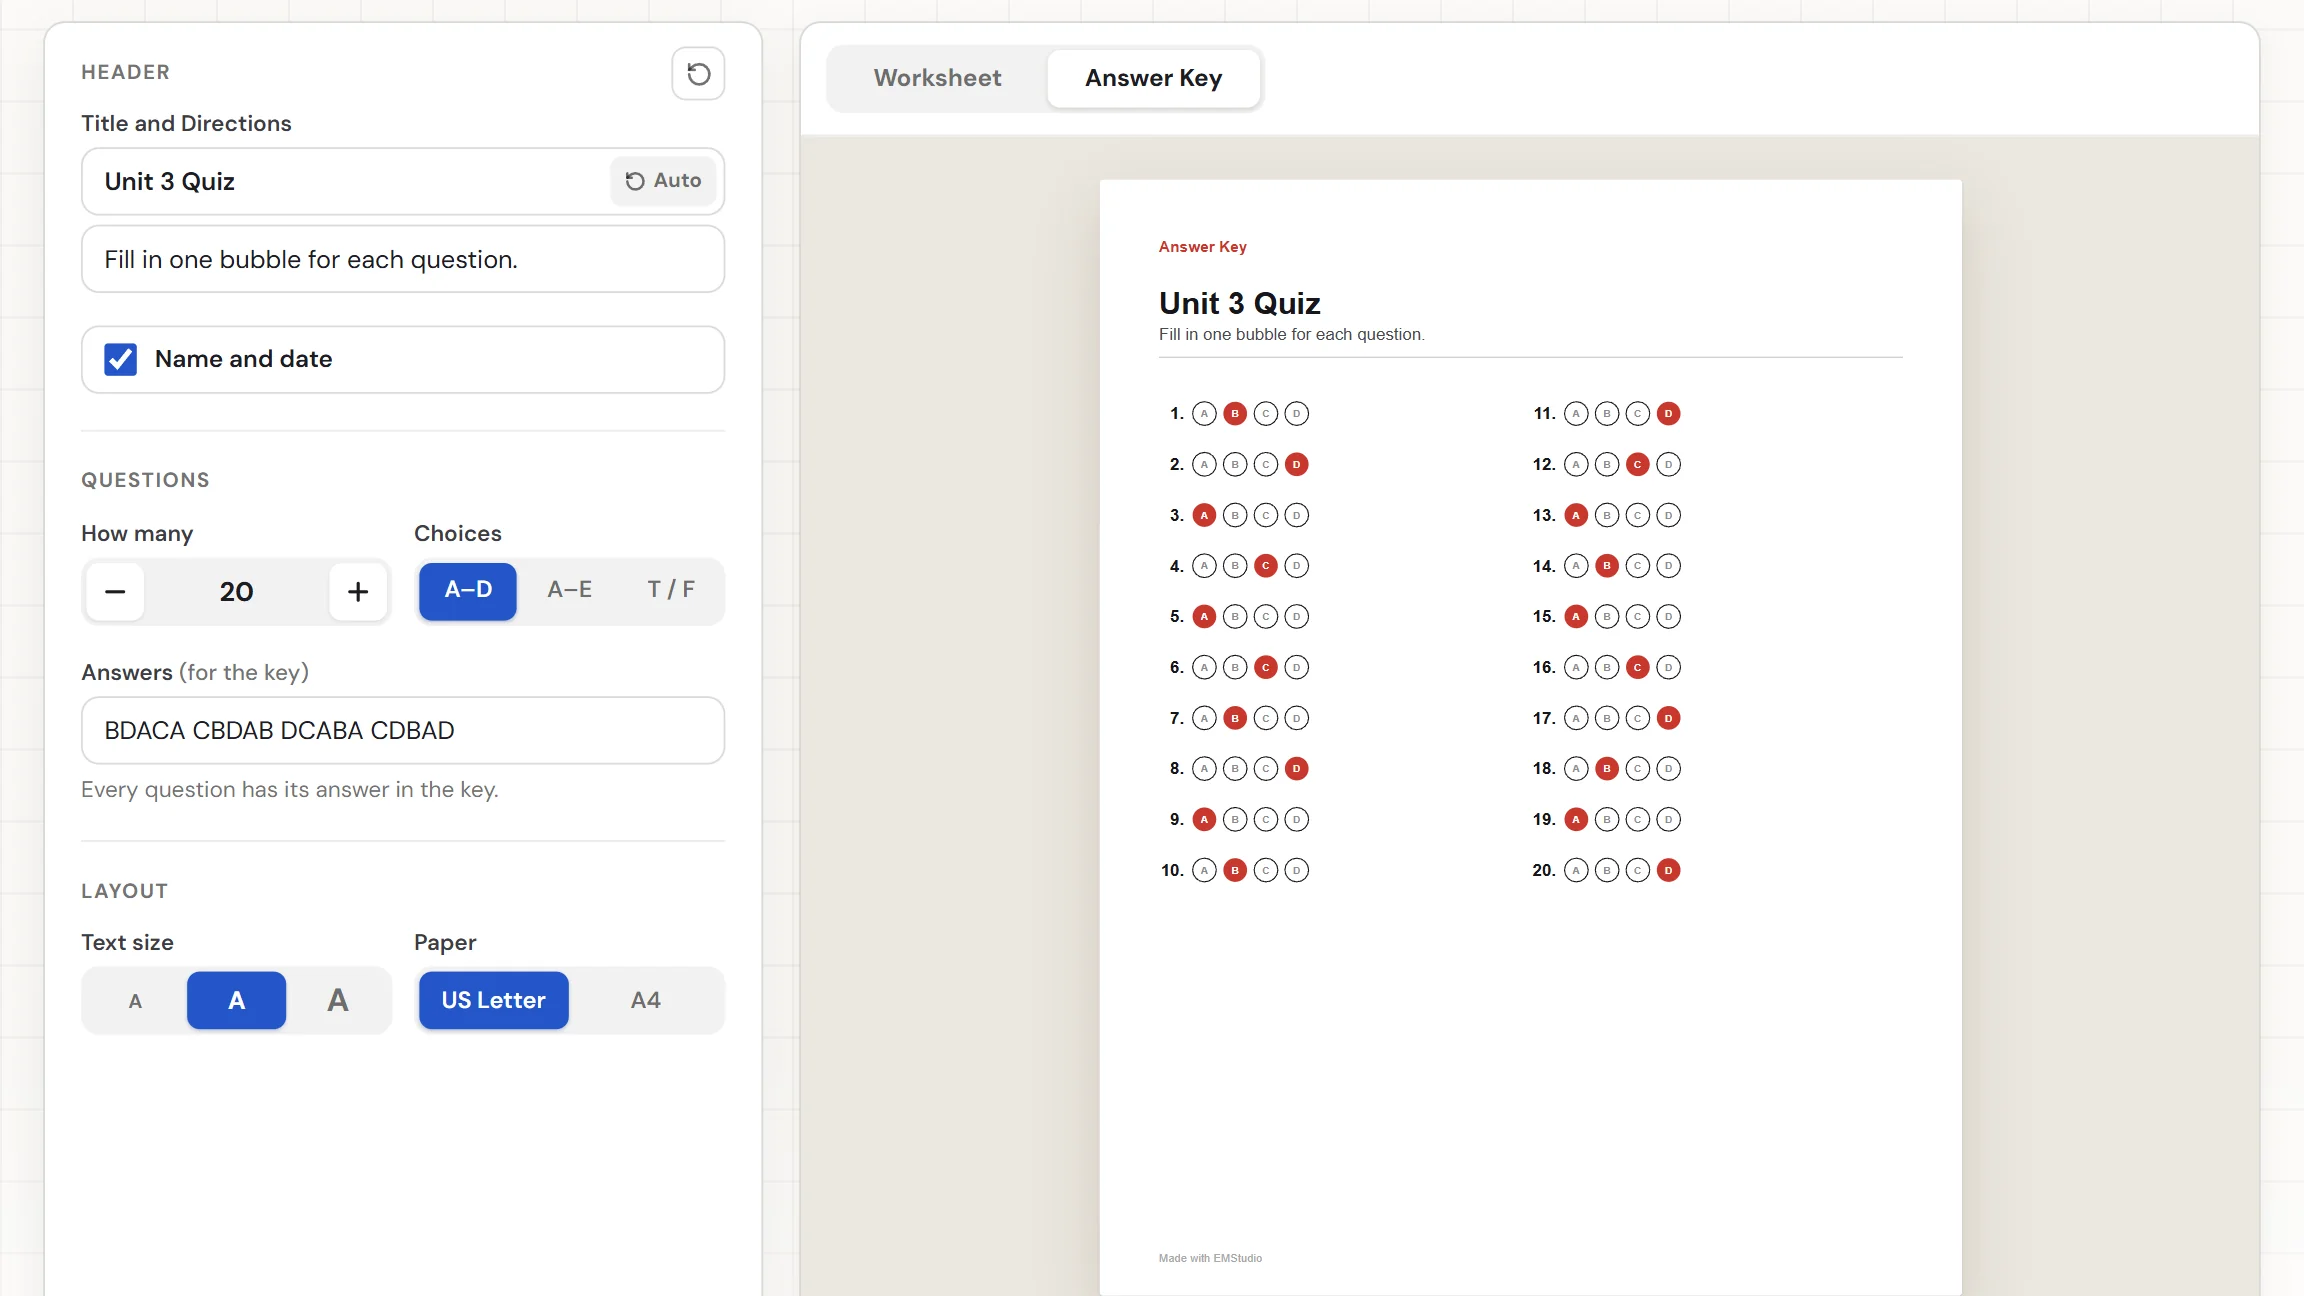Image resolution: width=2304 pixels, height=1296 pixels.
Task: Click the filled B bubble for question 14
Action: pyautogui.click(x=1607, y=566)
